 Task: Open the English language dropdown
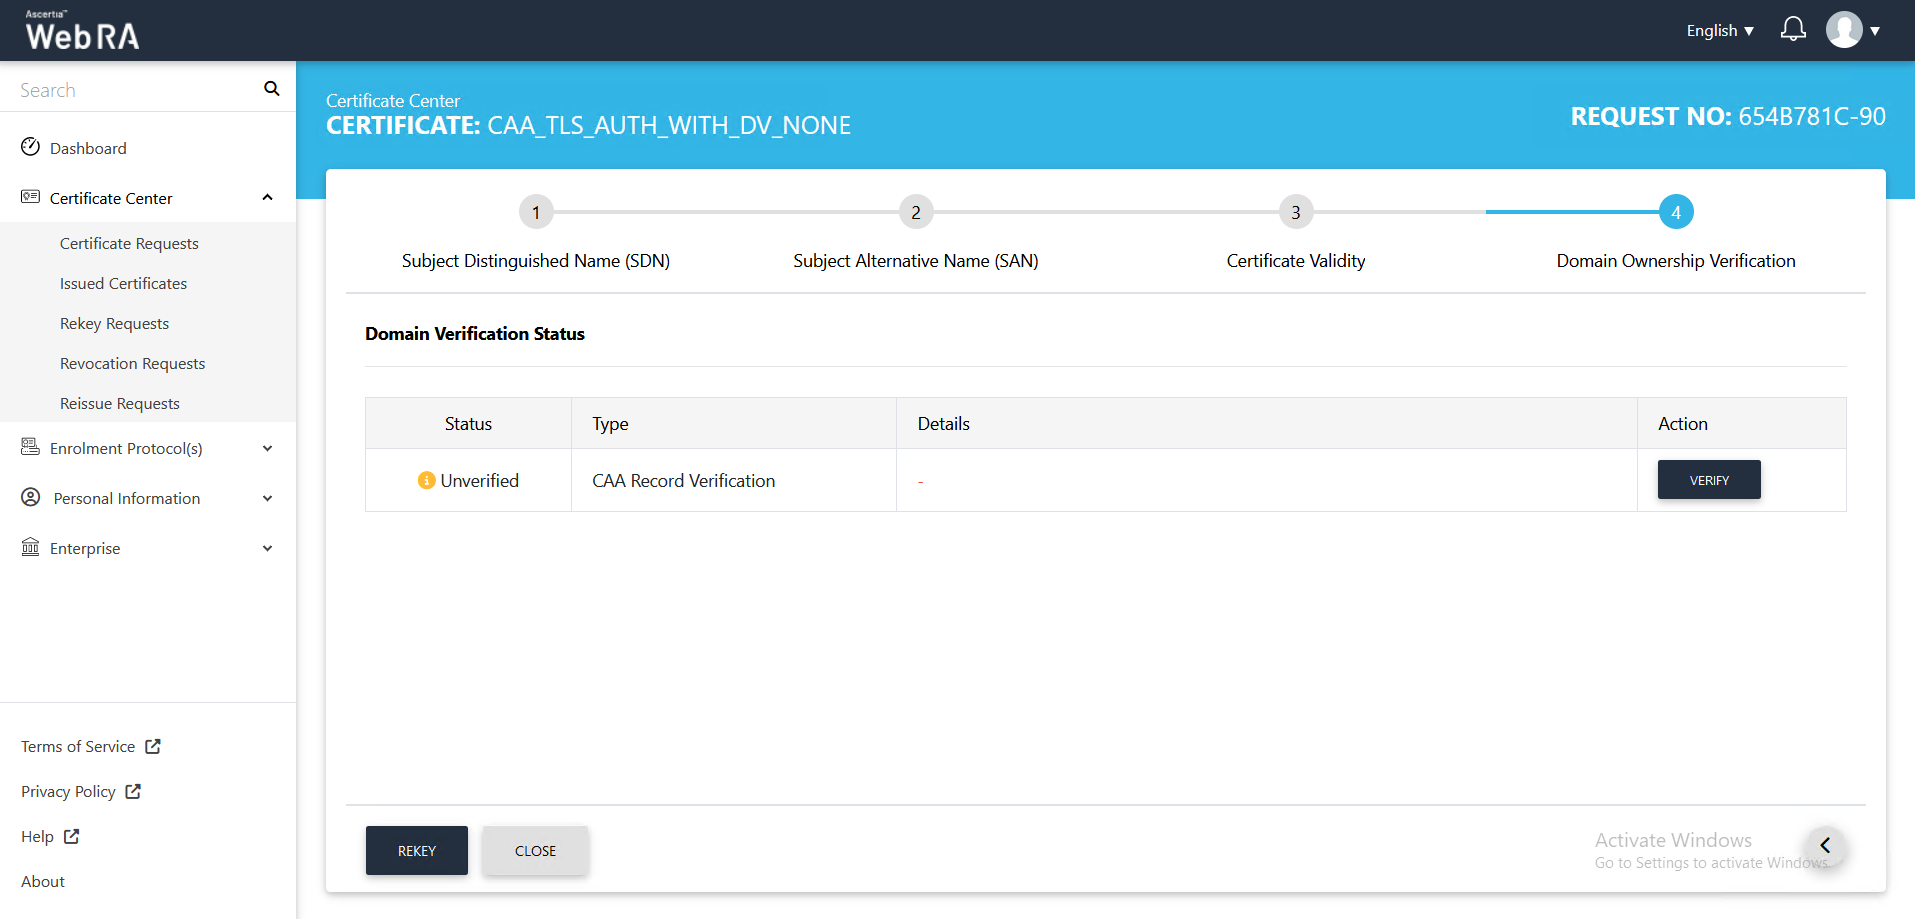click(x=1719, y=31)
